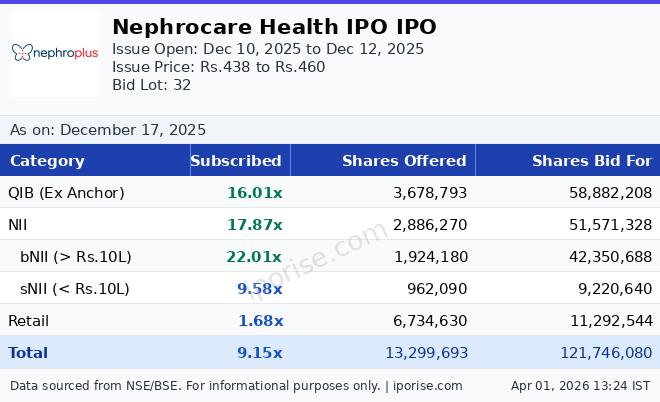
Task: Click the As on December 17, 2025 date
Action: coord(108,130)
